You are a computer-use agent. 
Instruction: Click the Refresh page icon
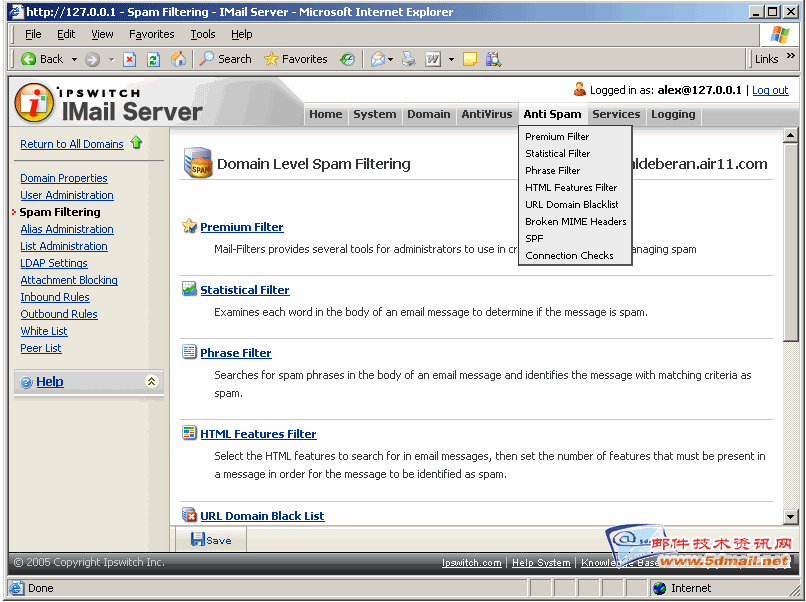pyautogui.click(x=153, y=59)
